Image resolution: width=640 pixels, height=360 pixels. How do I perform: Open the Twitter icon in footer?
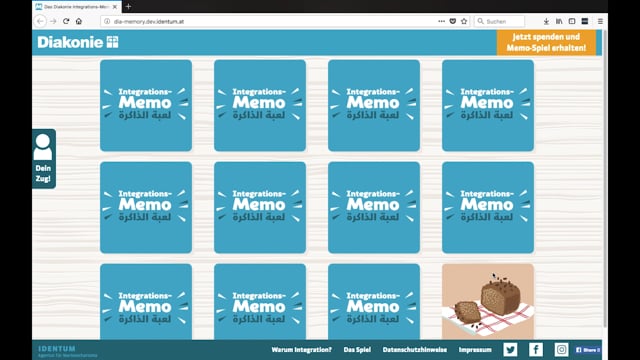(x=510, y=350)
